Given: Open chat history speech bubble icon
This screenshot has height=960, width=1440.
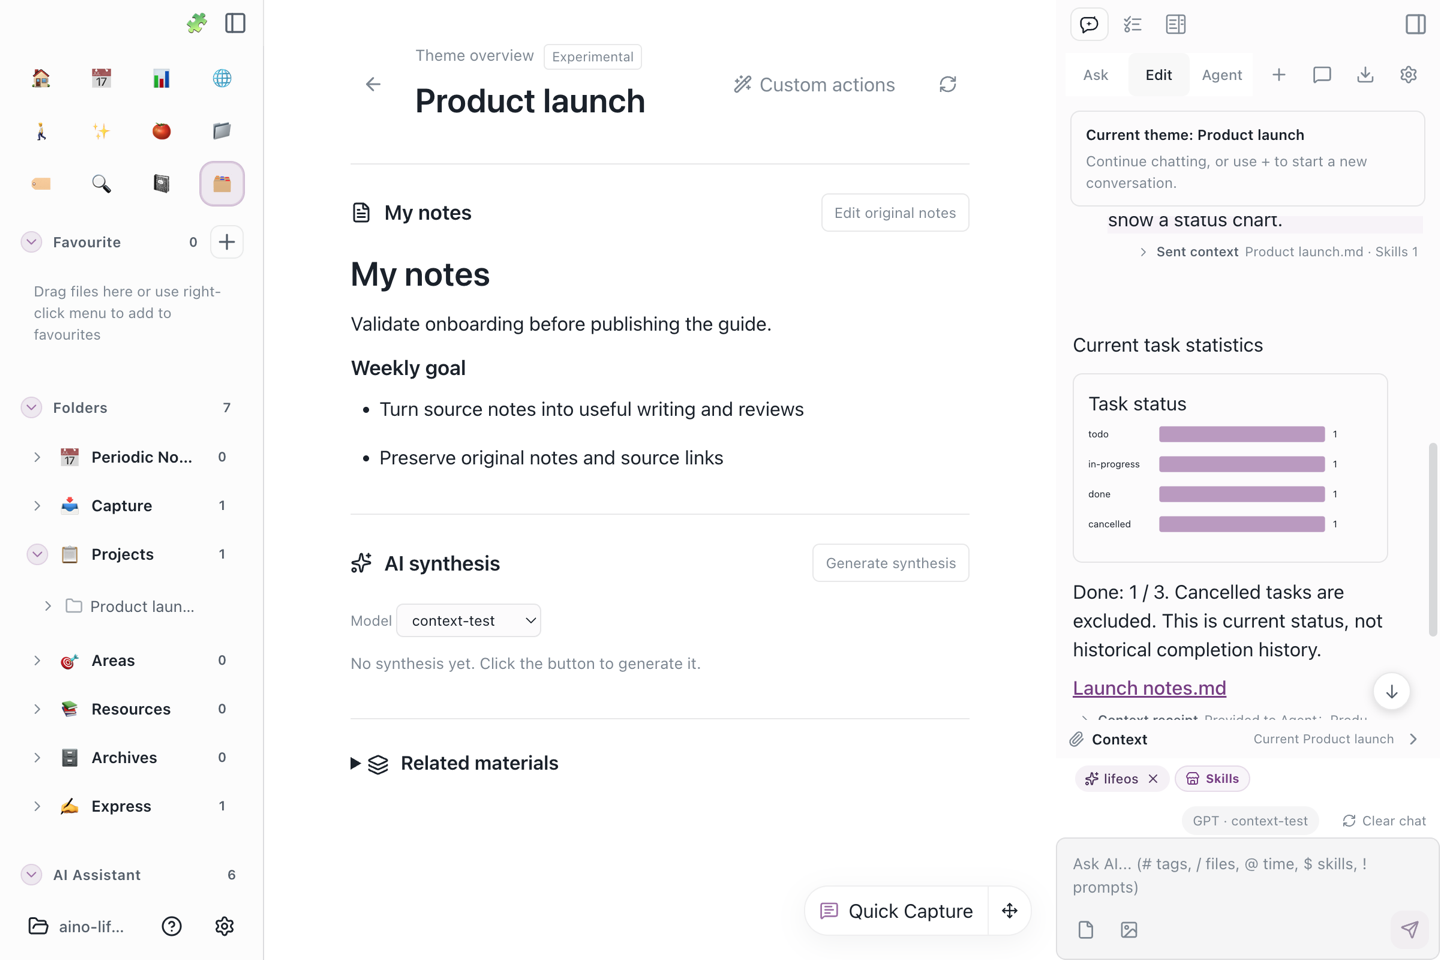Looking at the screenshot, I should [1322, 75].
